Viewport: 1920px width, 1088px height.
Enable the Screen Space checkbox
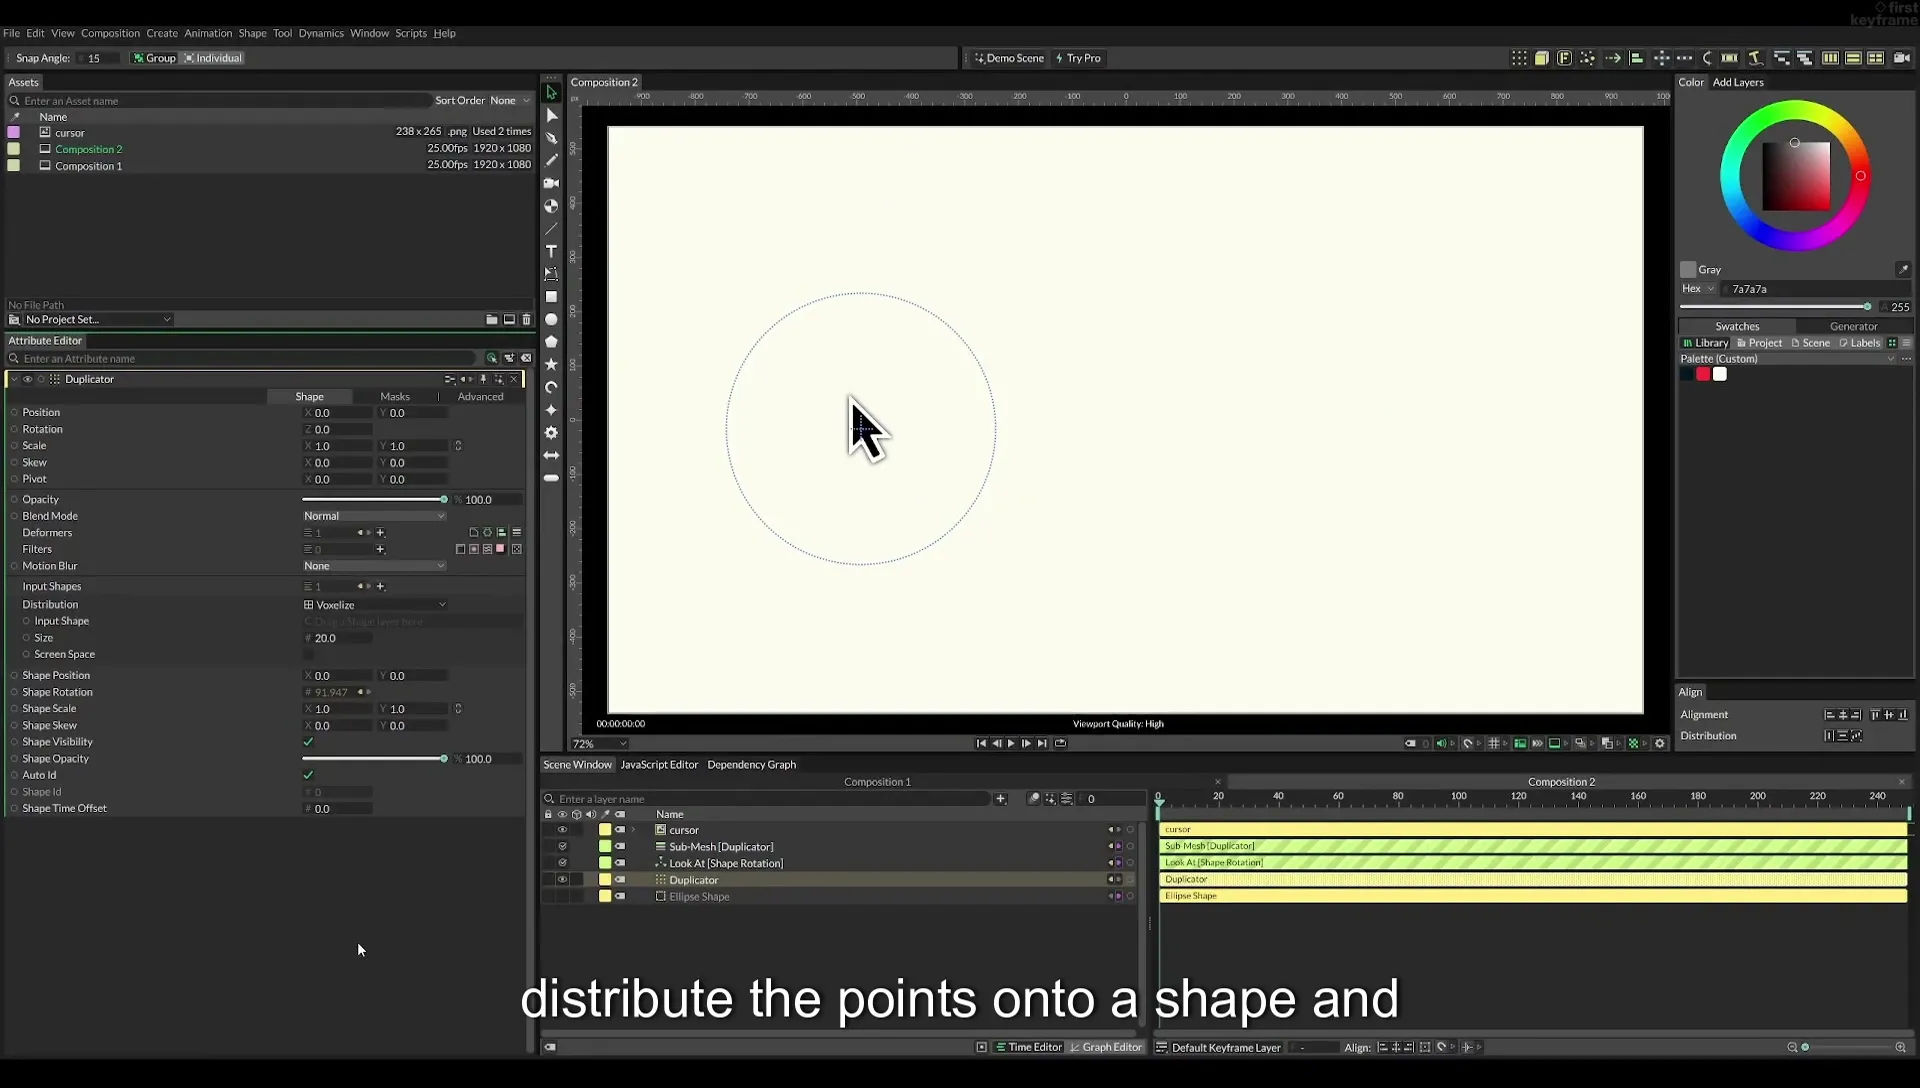(308, 654)
